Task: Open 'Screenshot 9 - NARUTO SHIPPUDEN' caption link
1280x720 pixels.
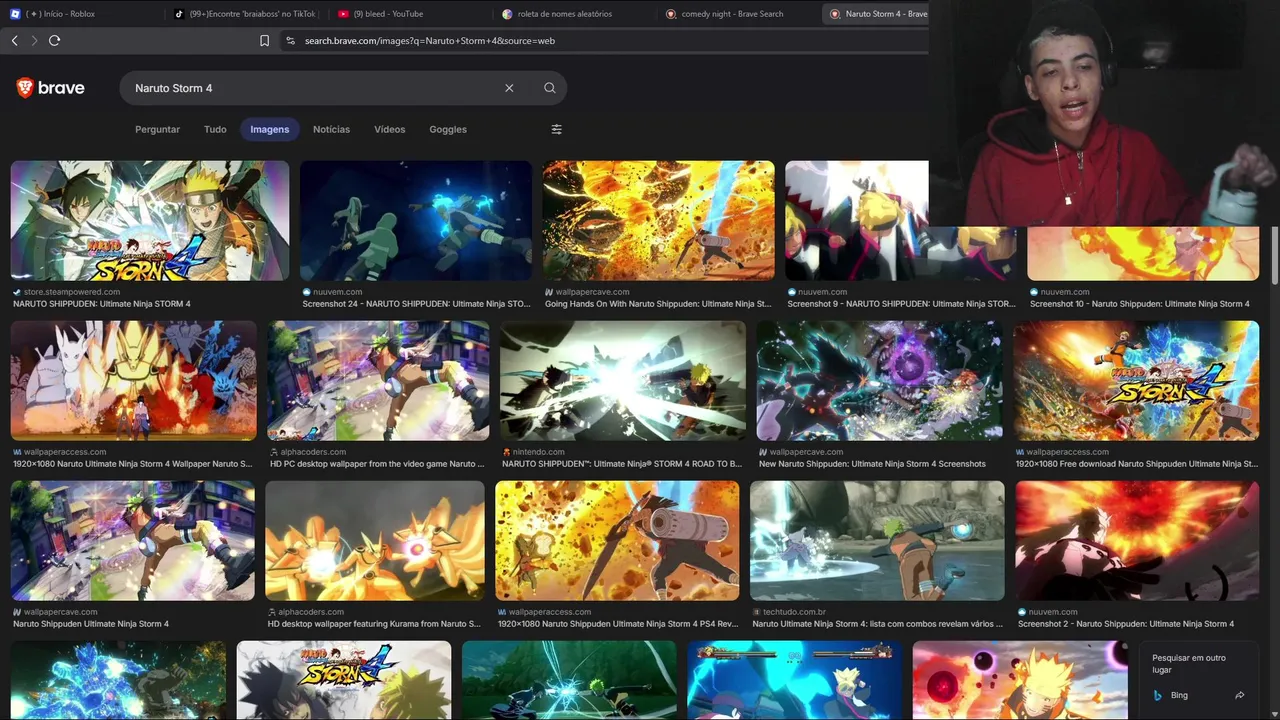Action: (x=901, y=304)
